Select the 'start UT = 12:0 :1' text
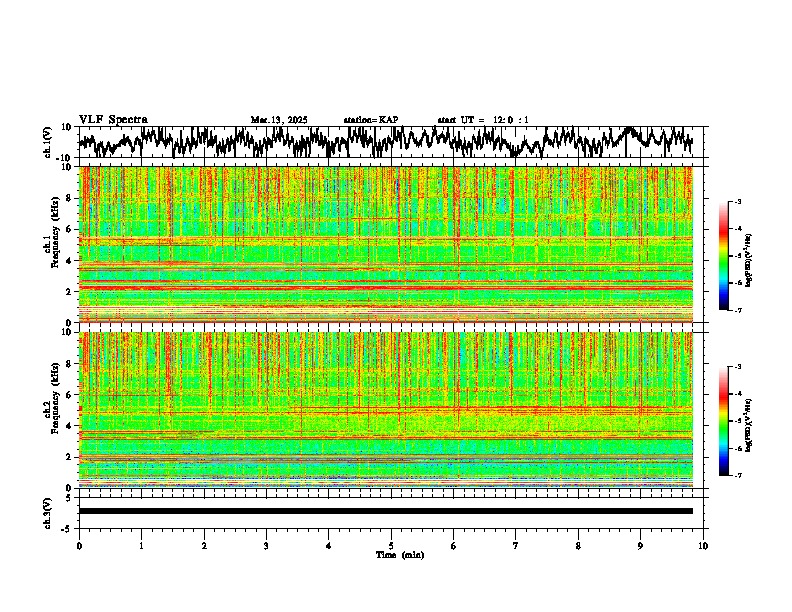The height and width of the screenshot is (612, 792). click(x=483, y=120)
